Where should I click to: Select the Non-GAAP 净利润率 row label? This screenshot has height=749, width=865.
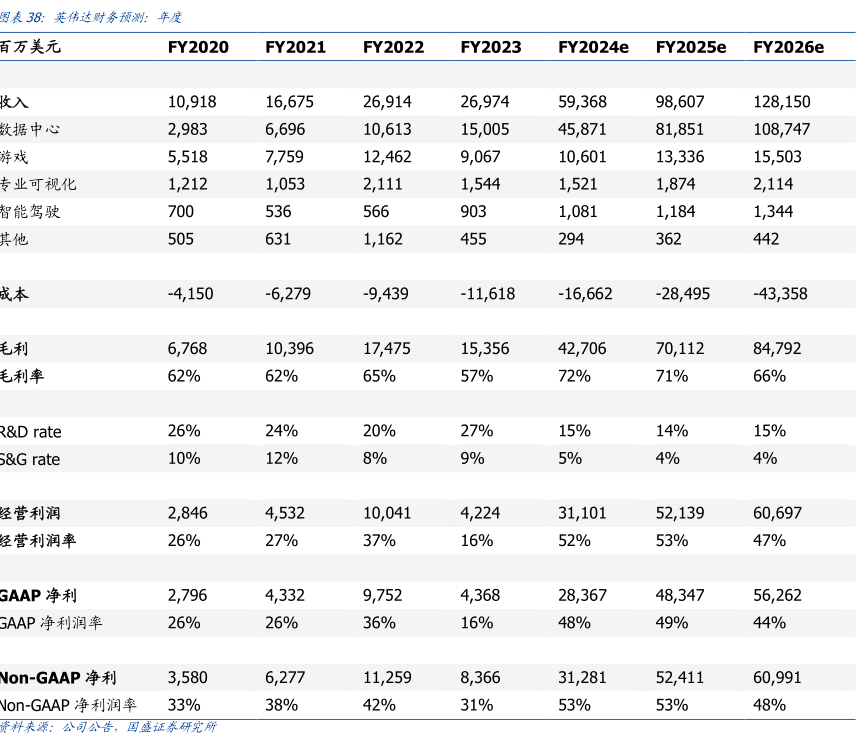click(x=69, y=705)
